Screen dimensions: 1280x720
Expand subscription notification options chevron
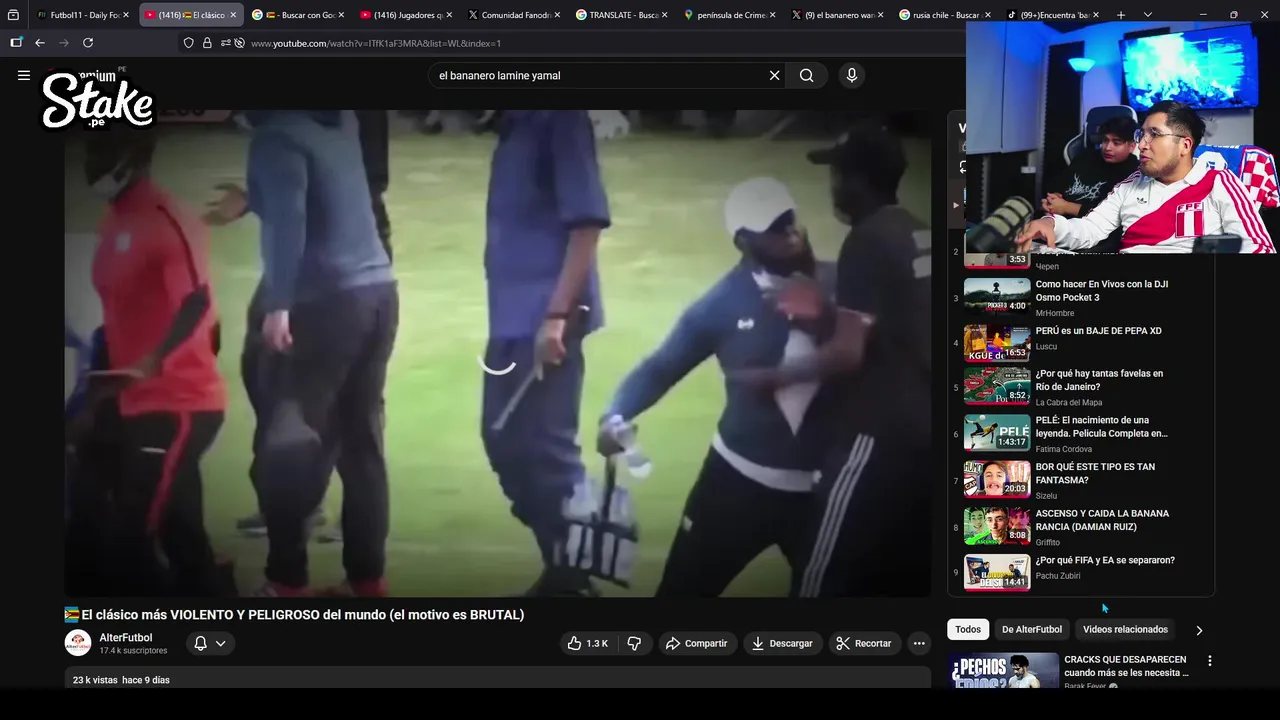pos(221,643)
